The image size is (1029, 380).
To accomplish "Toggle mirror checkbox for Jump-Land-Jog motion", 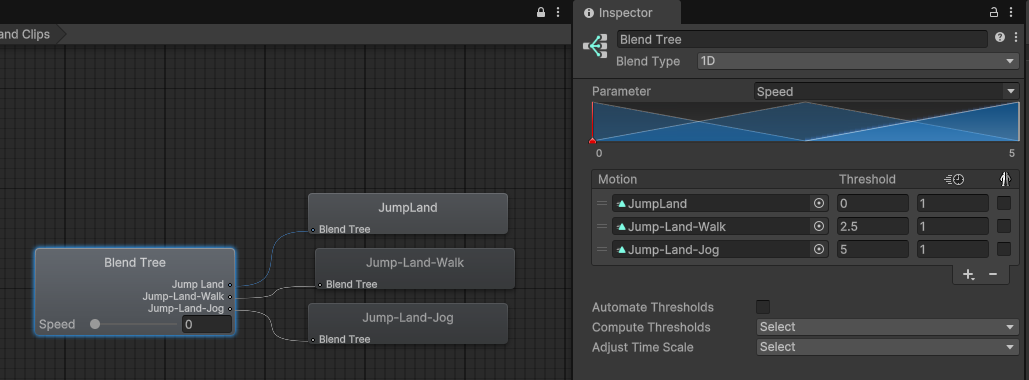I will point(1004,249).
